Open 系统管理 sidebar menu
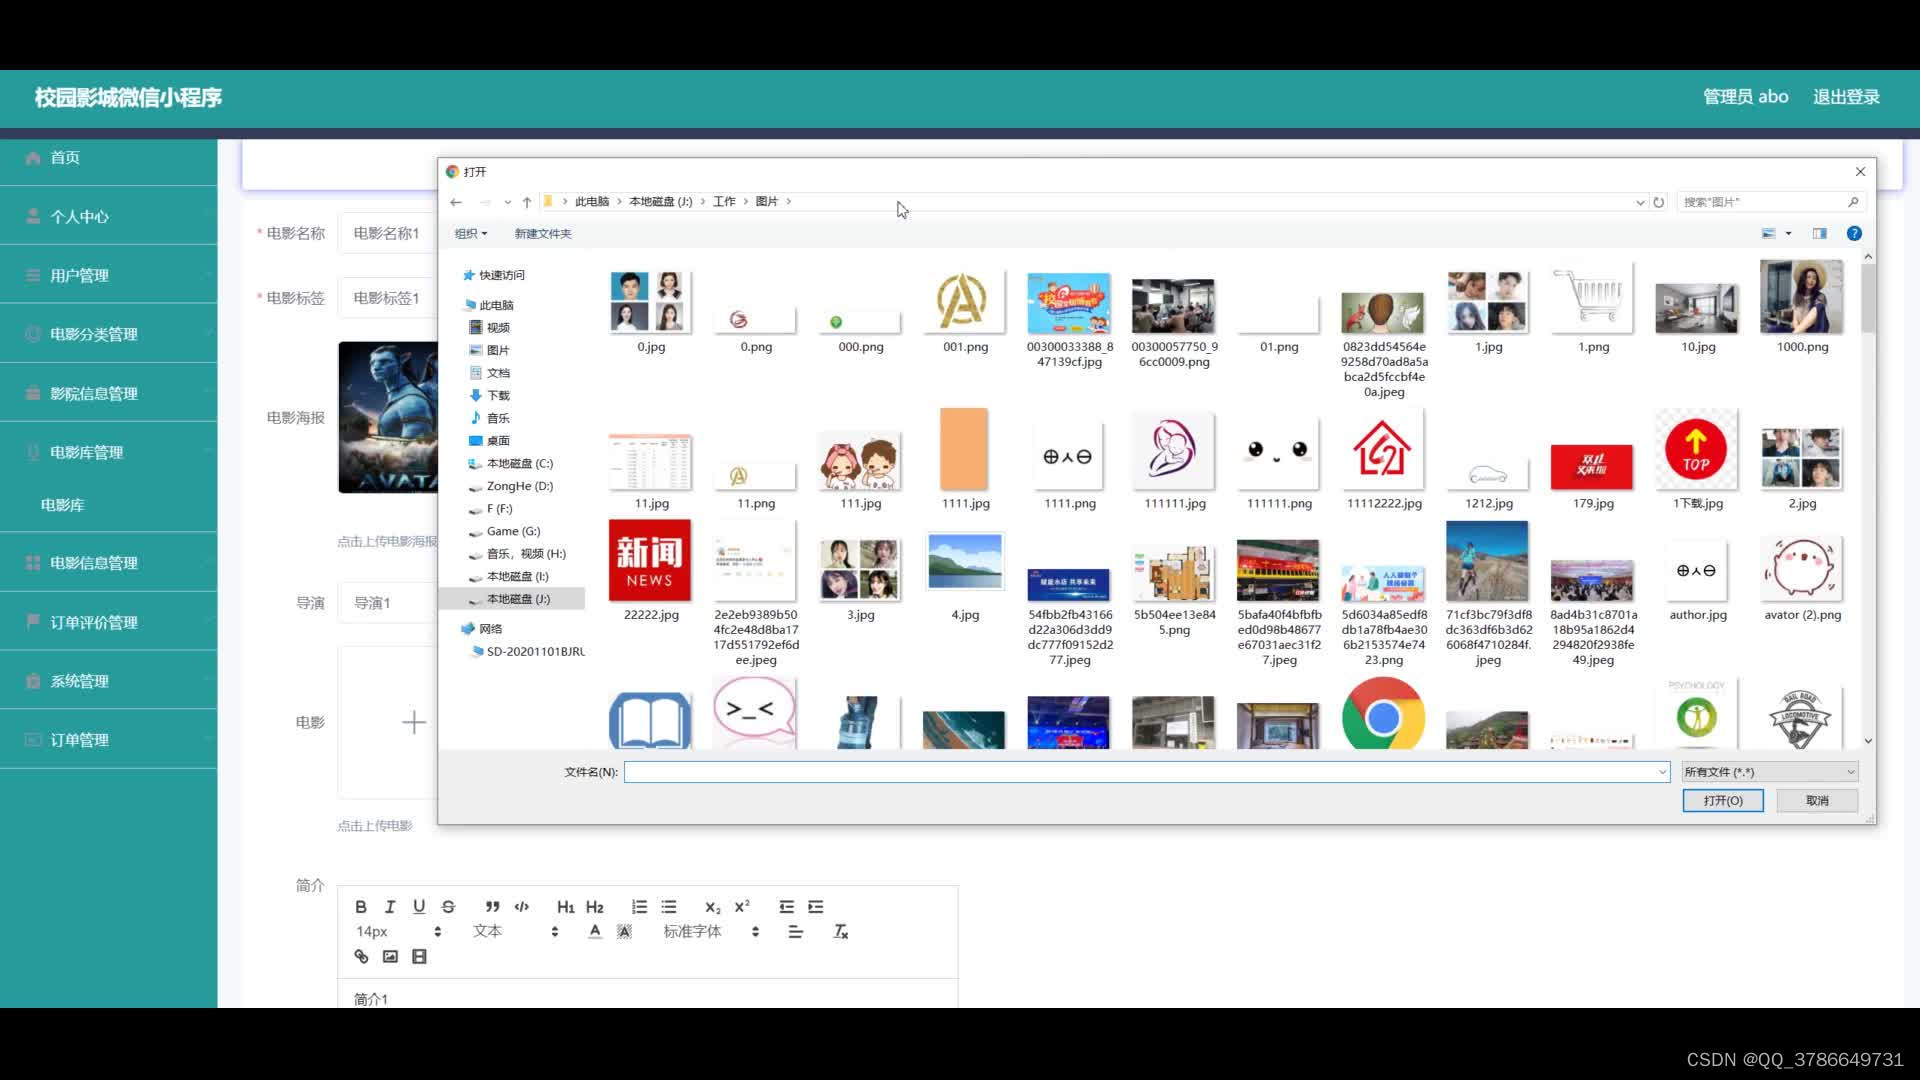 [108, 681]
